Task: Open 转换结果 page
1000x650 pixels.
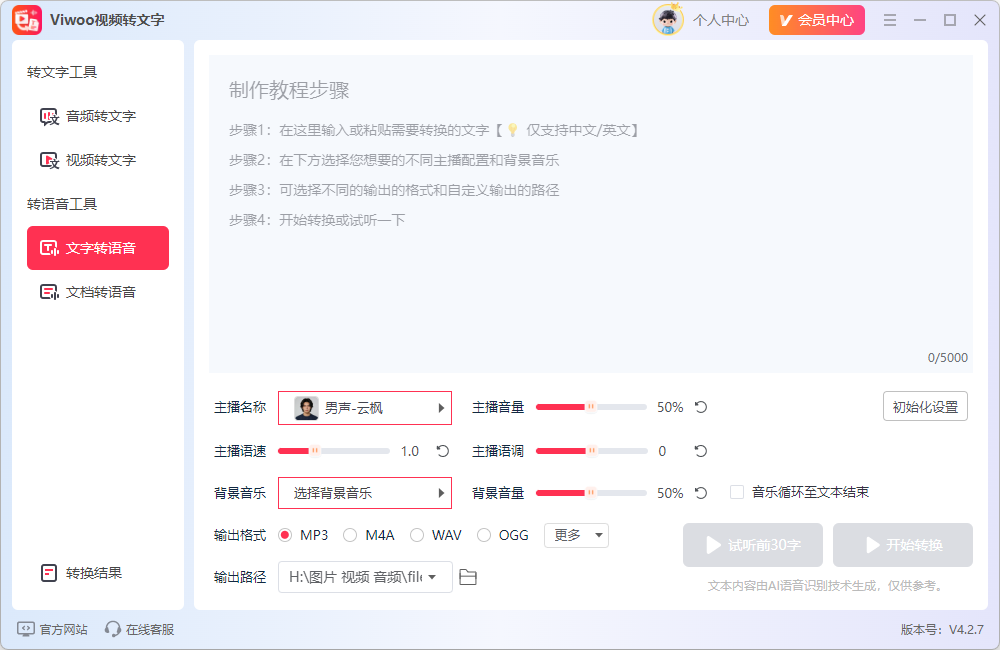Action: 98,573
